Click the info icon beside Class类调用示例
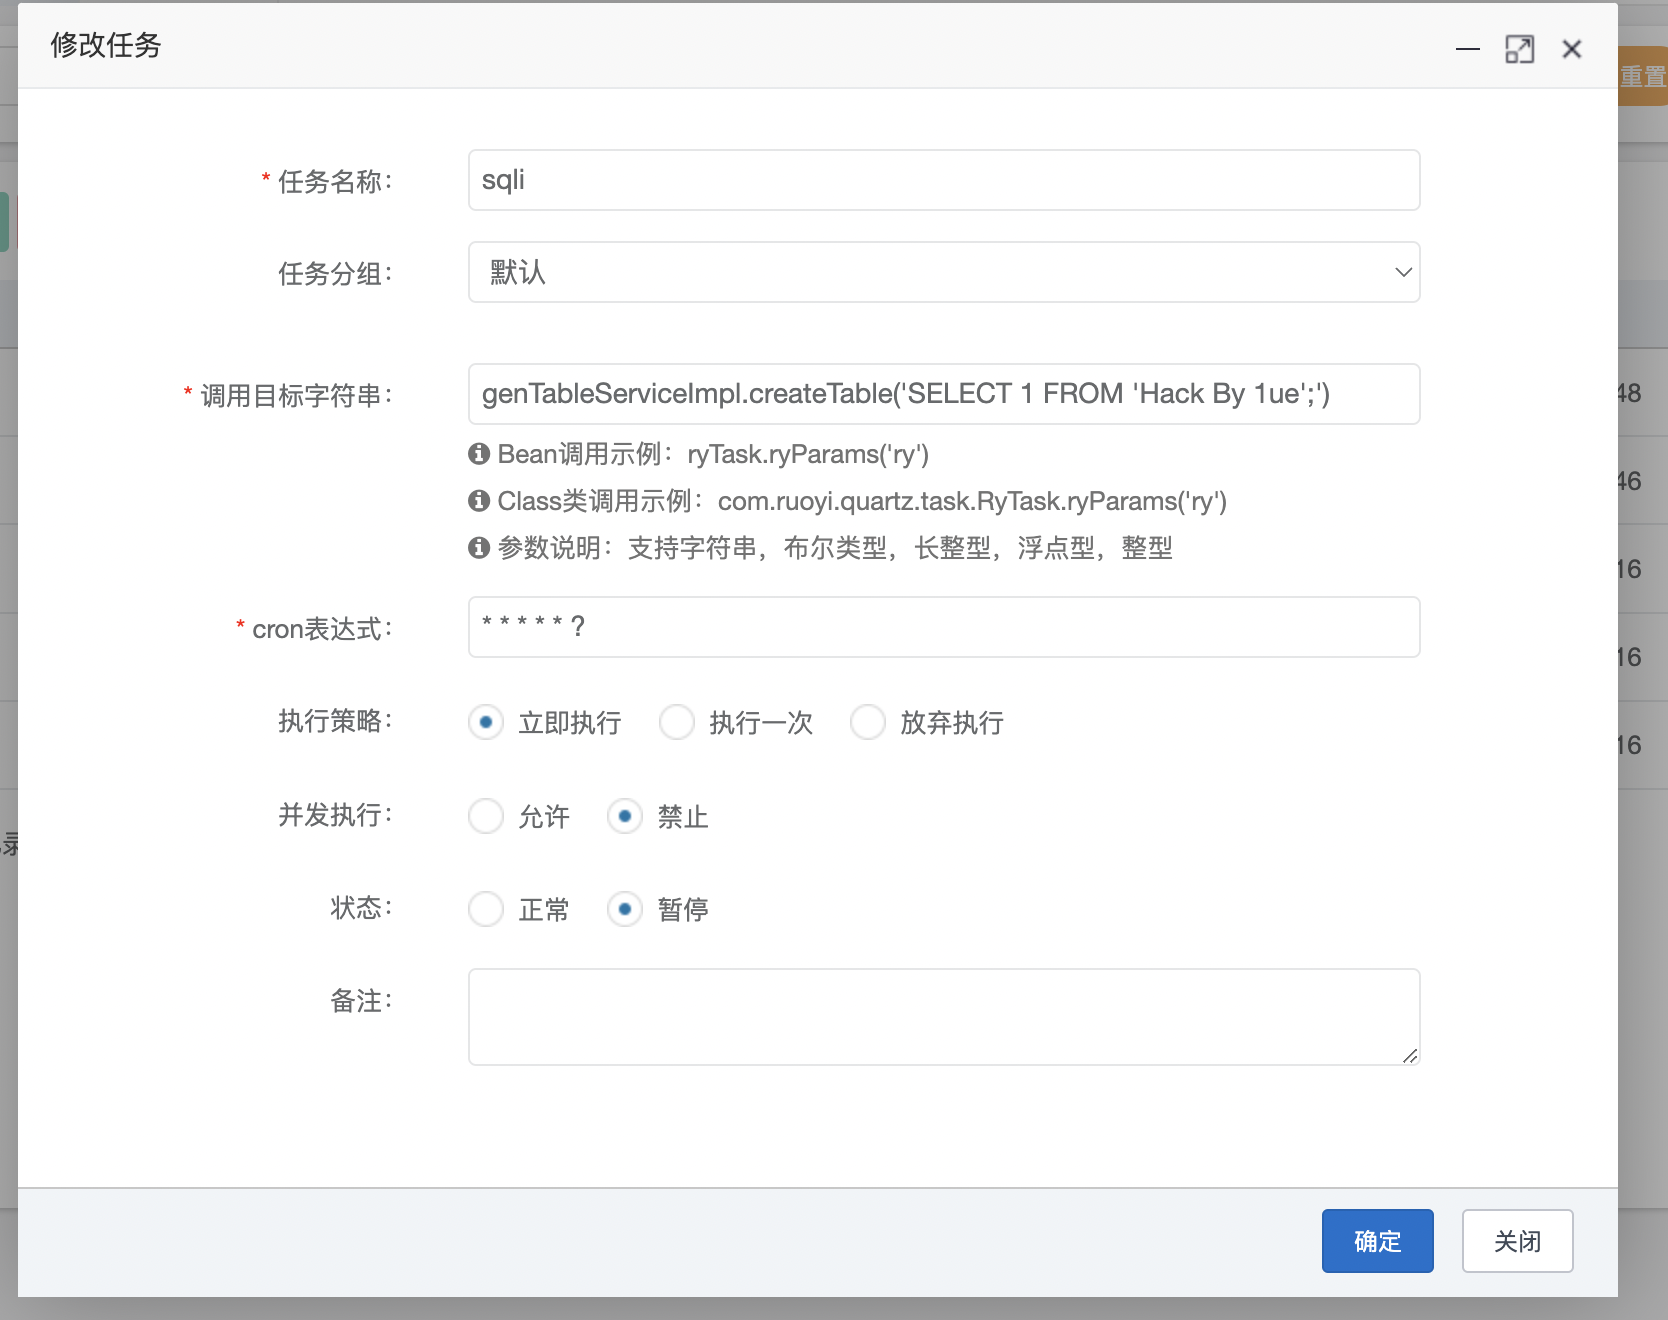The width and height of the screenshot is (1668, 1320). tap(479, 500)
